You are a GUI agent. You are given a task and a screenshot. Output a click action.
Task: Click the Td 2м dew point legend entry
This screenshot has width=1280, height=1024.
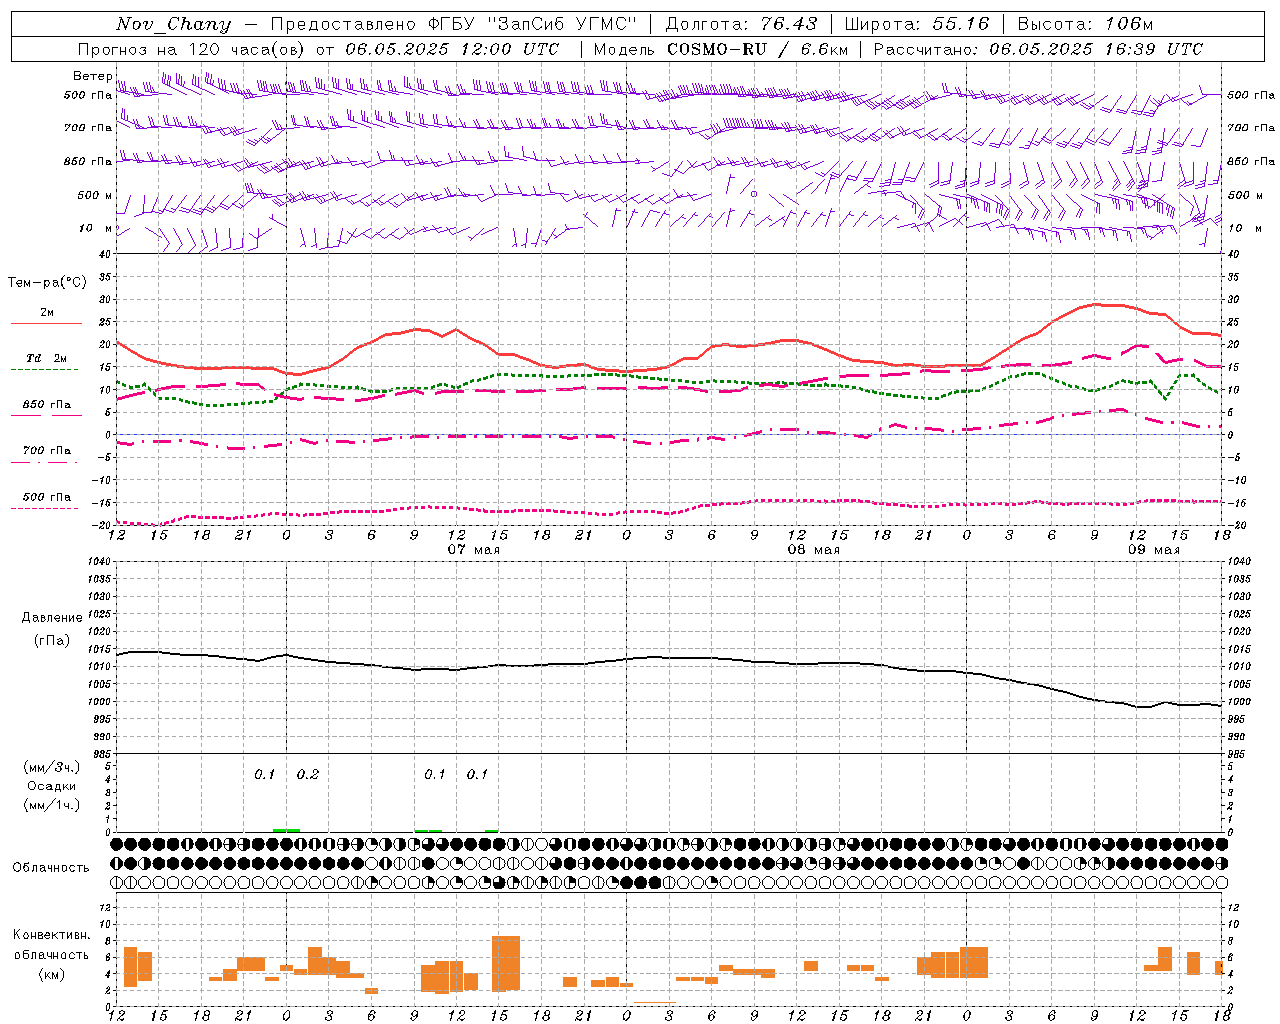coord(47,358)
